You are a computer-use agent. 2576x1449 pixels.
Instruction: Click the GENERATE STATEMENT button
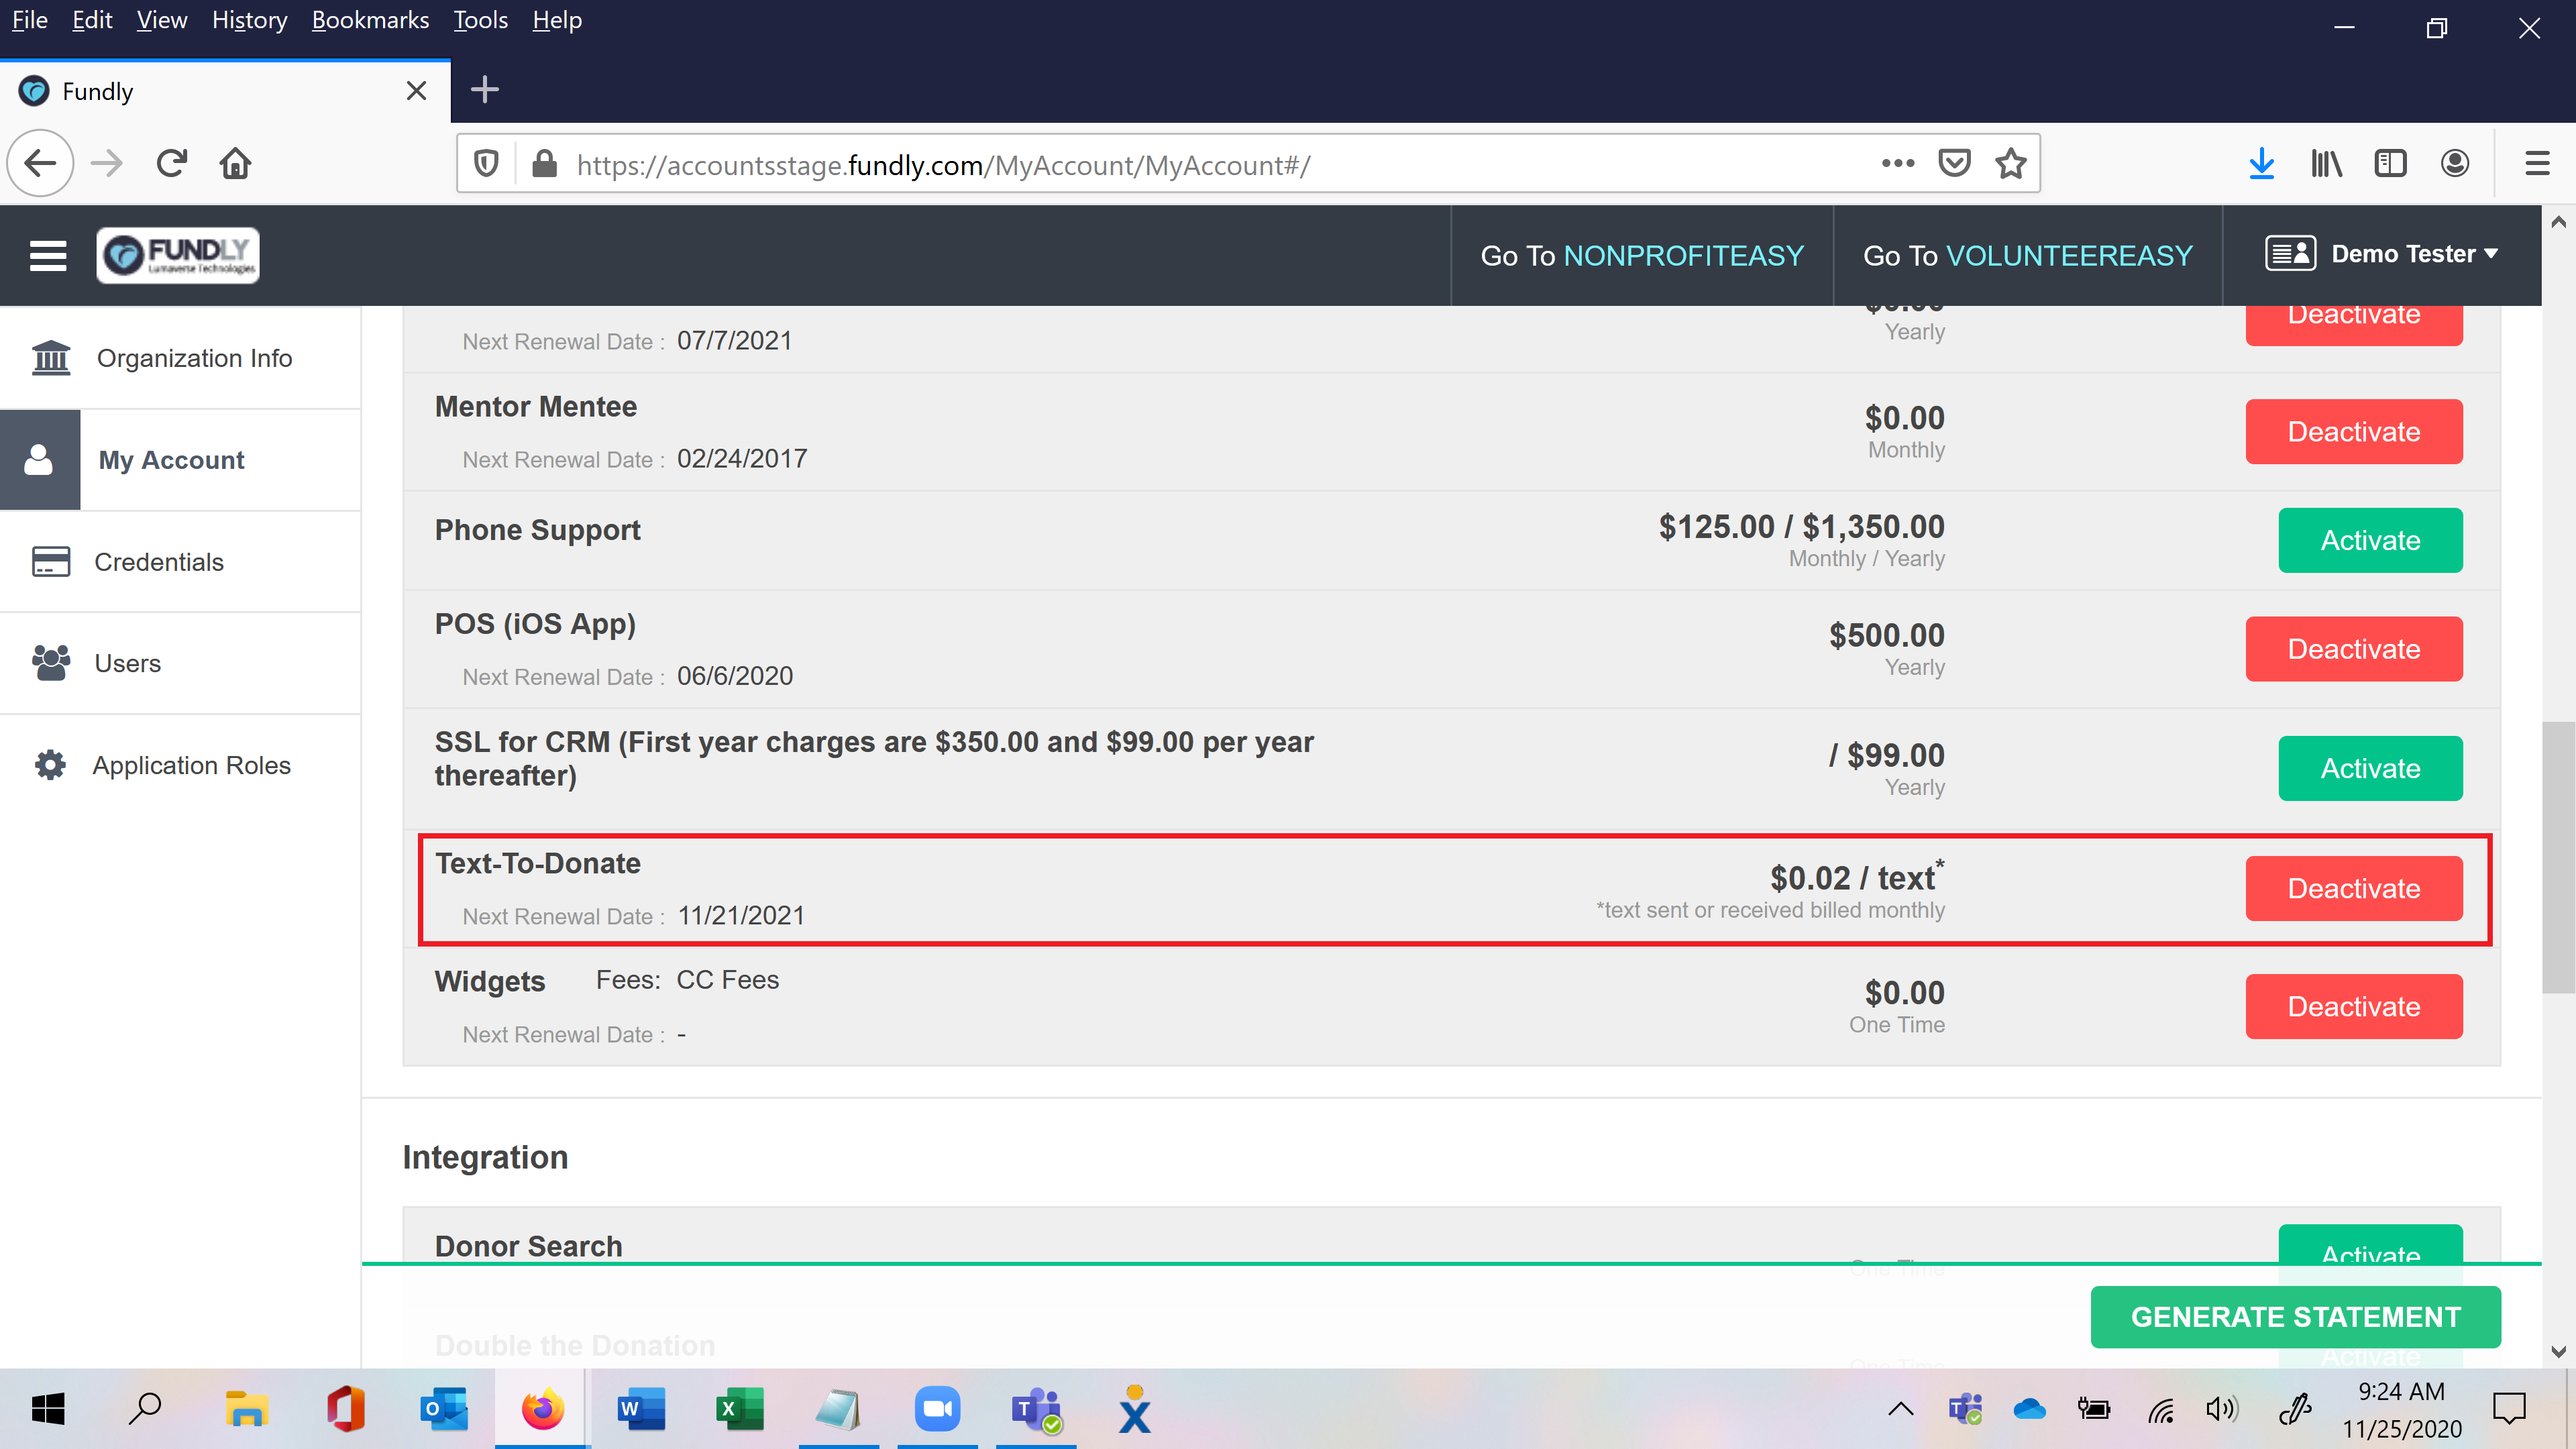pos(2295,1317)
